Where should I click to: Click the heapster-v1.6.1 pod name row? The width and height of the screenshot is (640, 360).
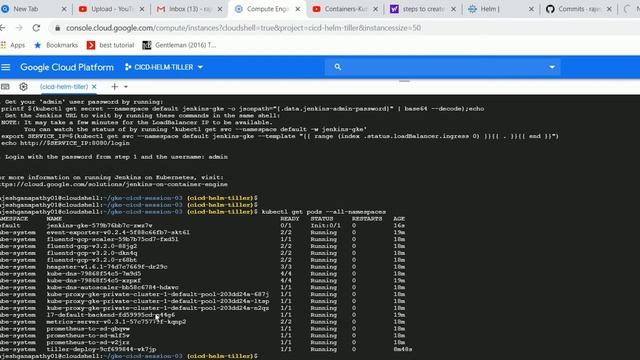(107, 267)
